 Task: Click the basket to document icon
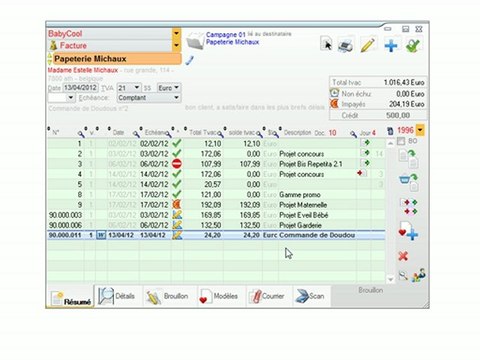coord(409,182)
